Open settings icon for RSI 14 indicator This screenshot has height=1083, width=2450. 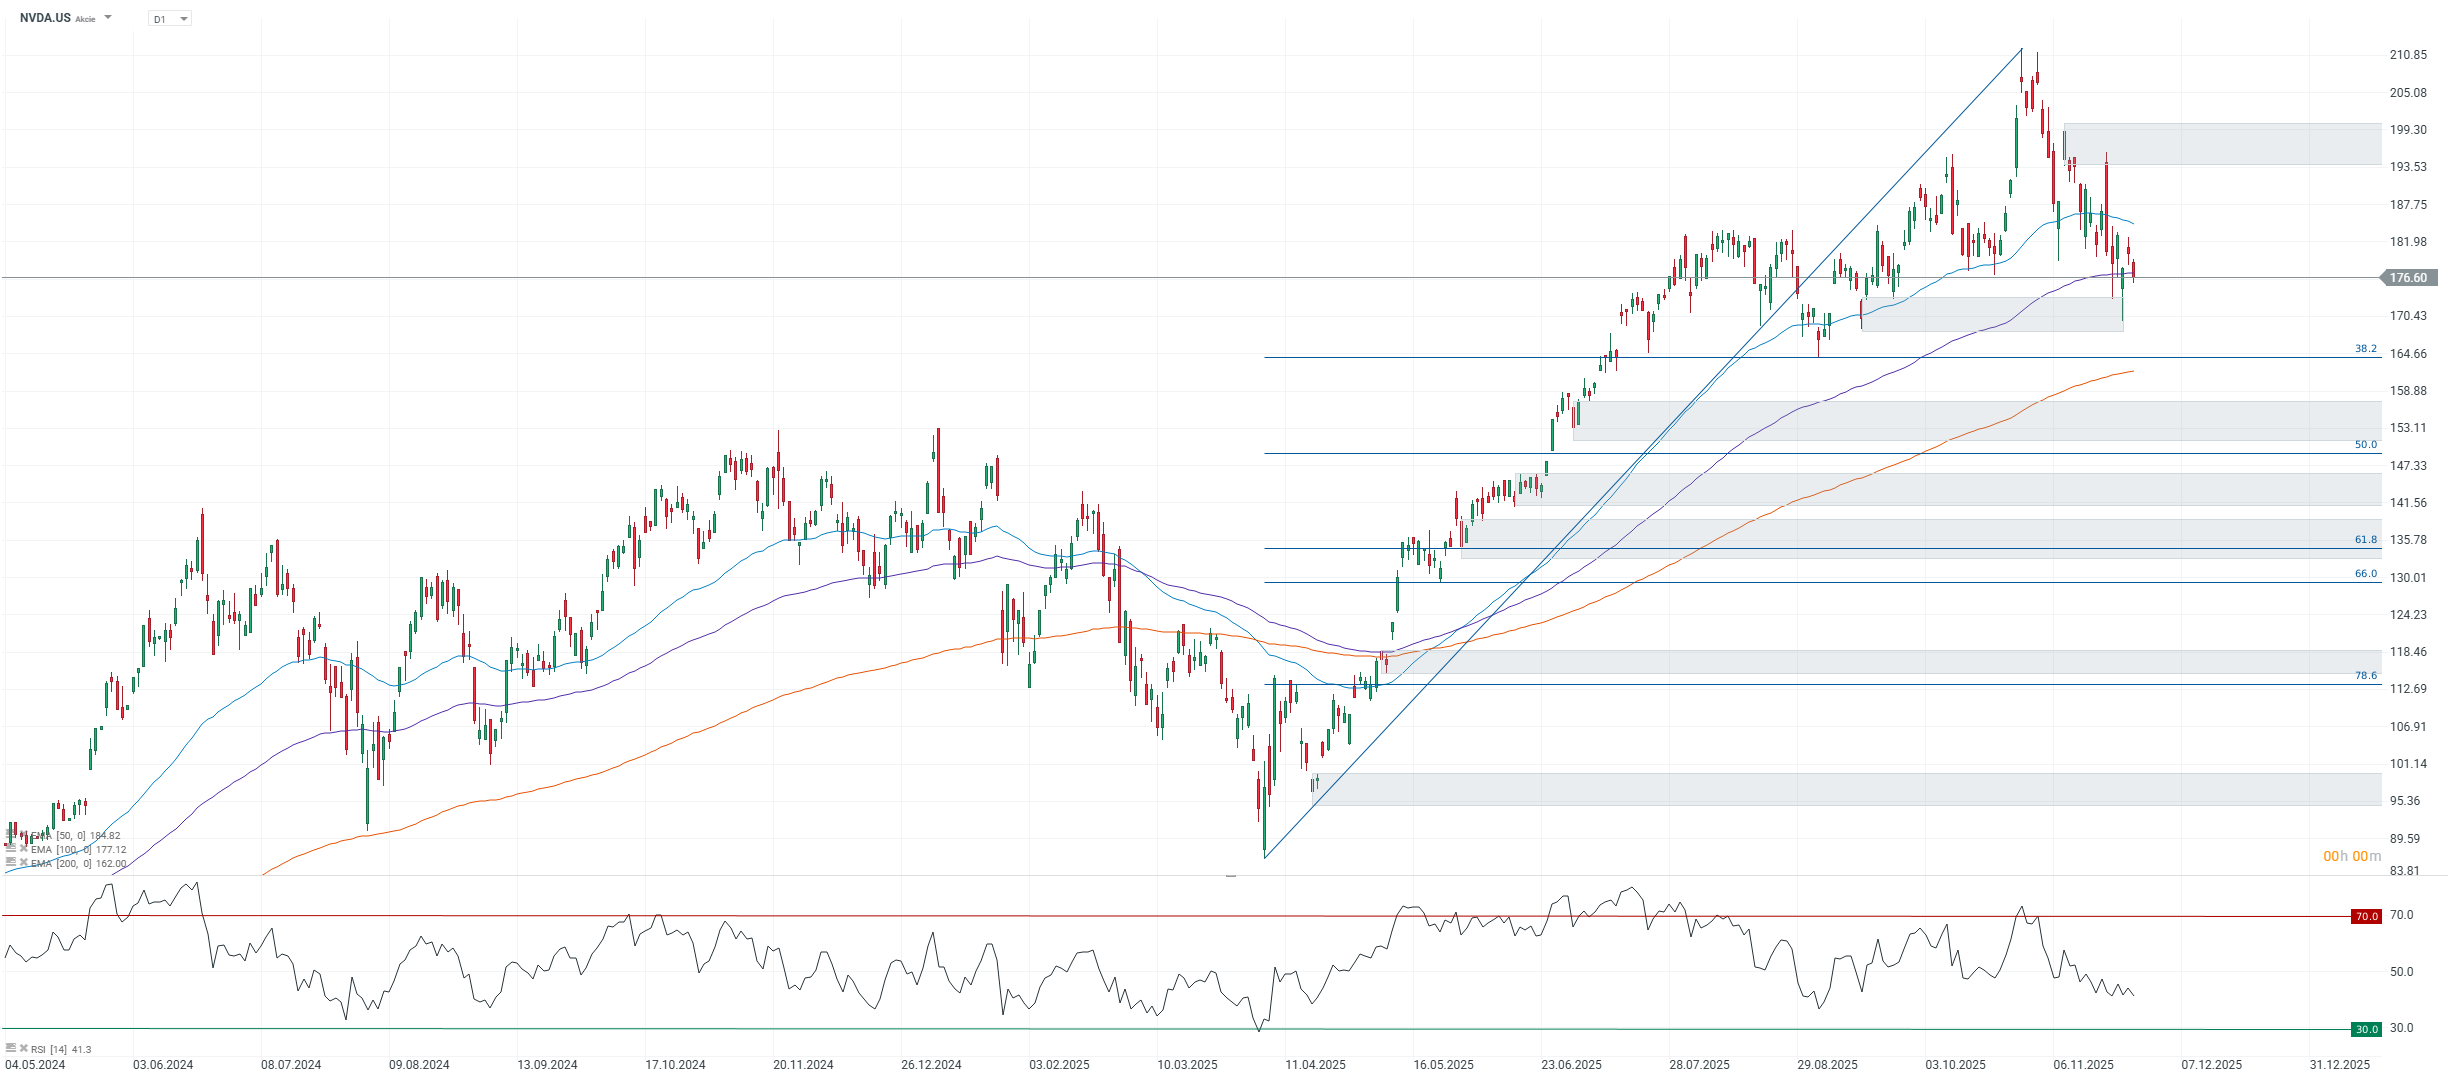click(11, 1048)
